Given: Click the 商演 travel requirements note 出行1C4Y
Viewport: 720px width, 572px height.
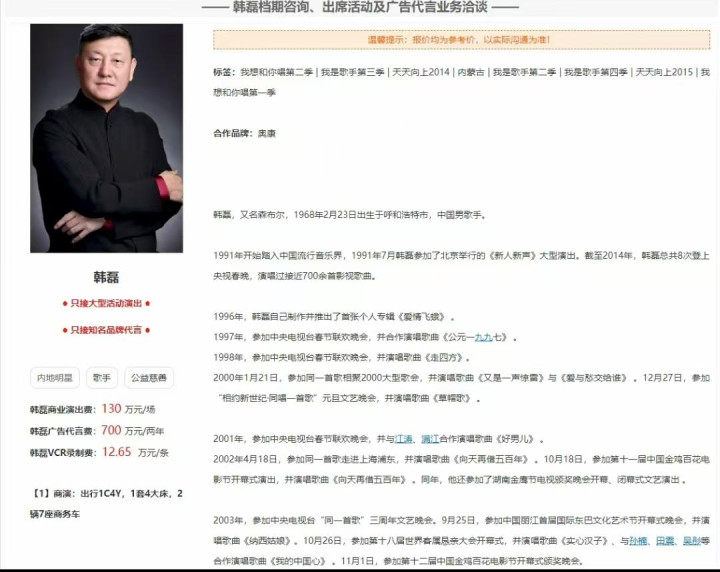Looking at the screenshot, I should [x=107, y=504].
